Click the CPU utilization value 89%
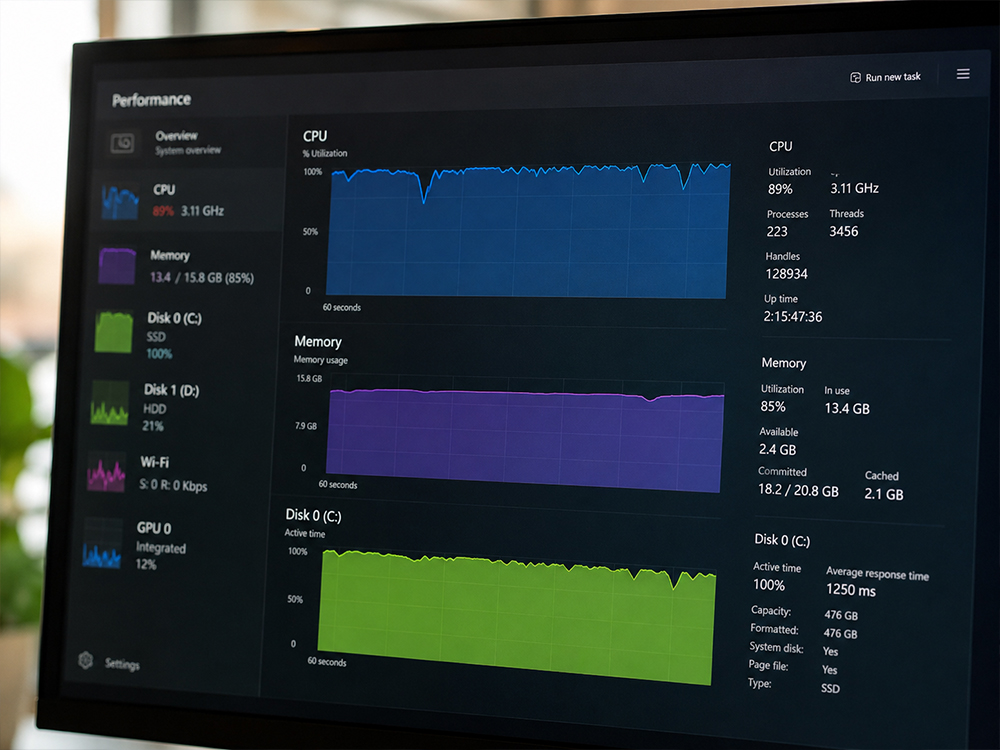This screenshot has width=1000, height=750. pos(780,189)
